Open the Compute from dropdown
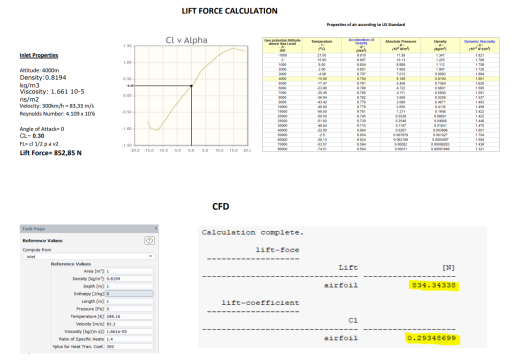 click(89, 256)
